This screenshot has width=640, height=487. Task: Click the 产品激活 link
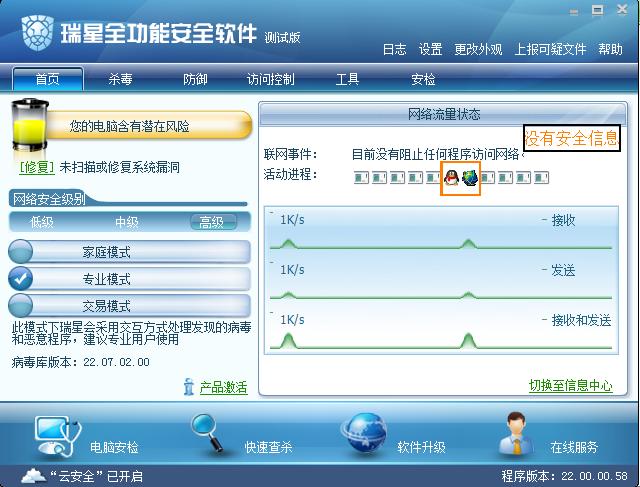click(x=224, y=387)
